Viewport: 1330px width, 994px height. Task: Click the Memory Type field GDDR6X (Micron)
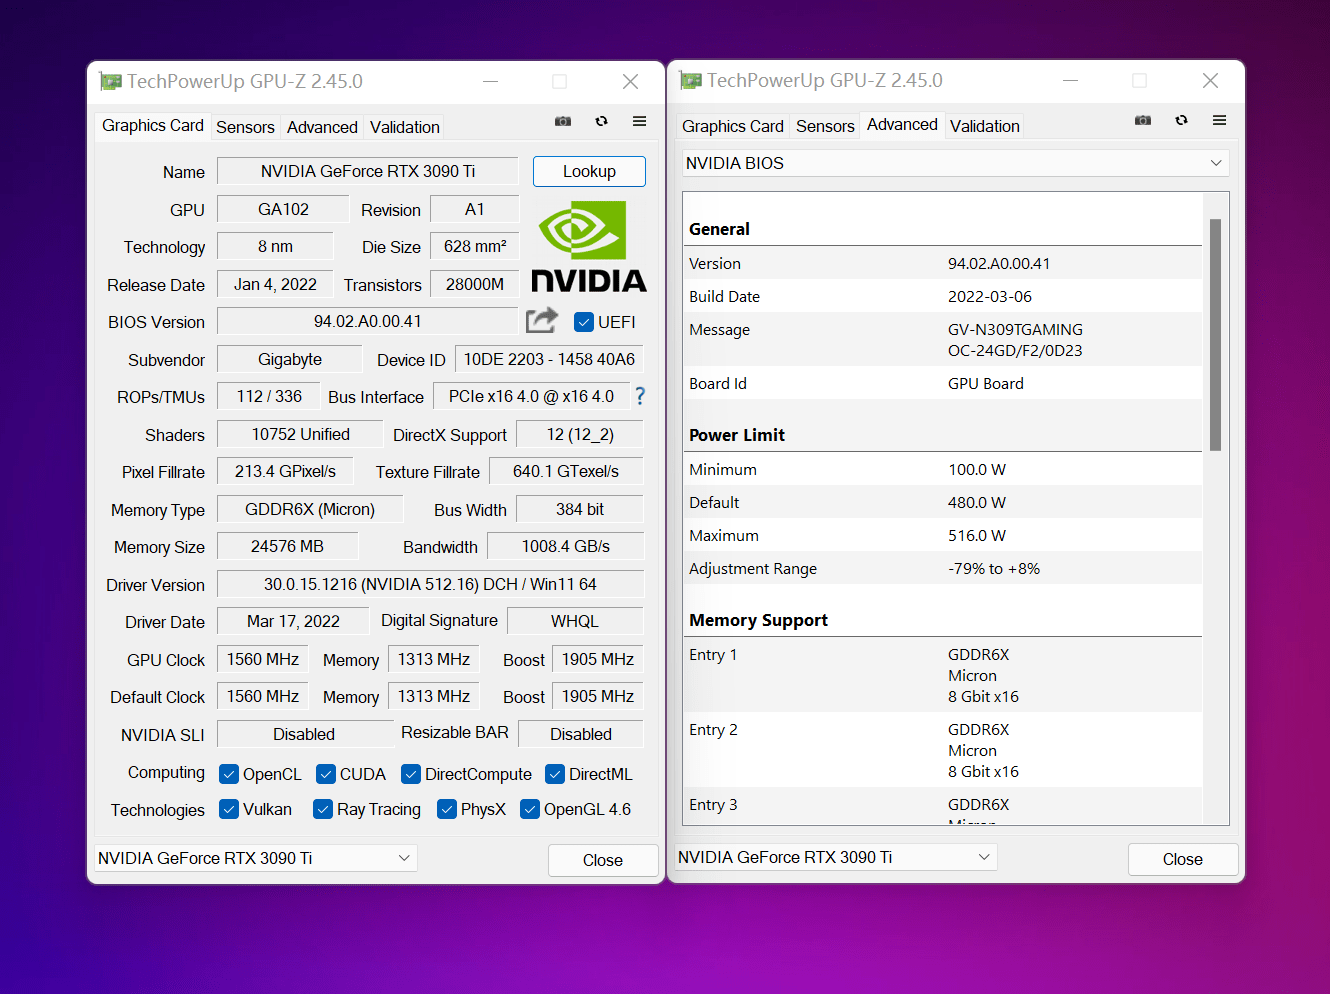310,509
